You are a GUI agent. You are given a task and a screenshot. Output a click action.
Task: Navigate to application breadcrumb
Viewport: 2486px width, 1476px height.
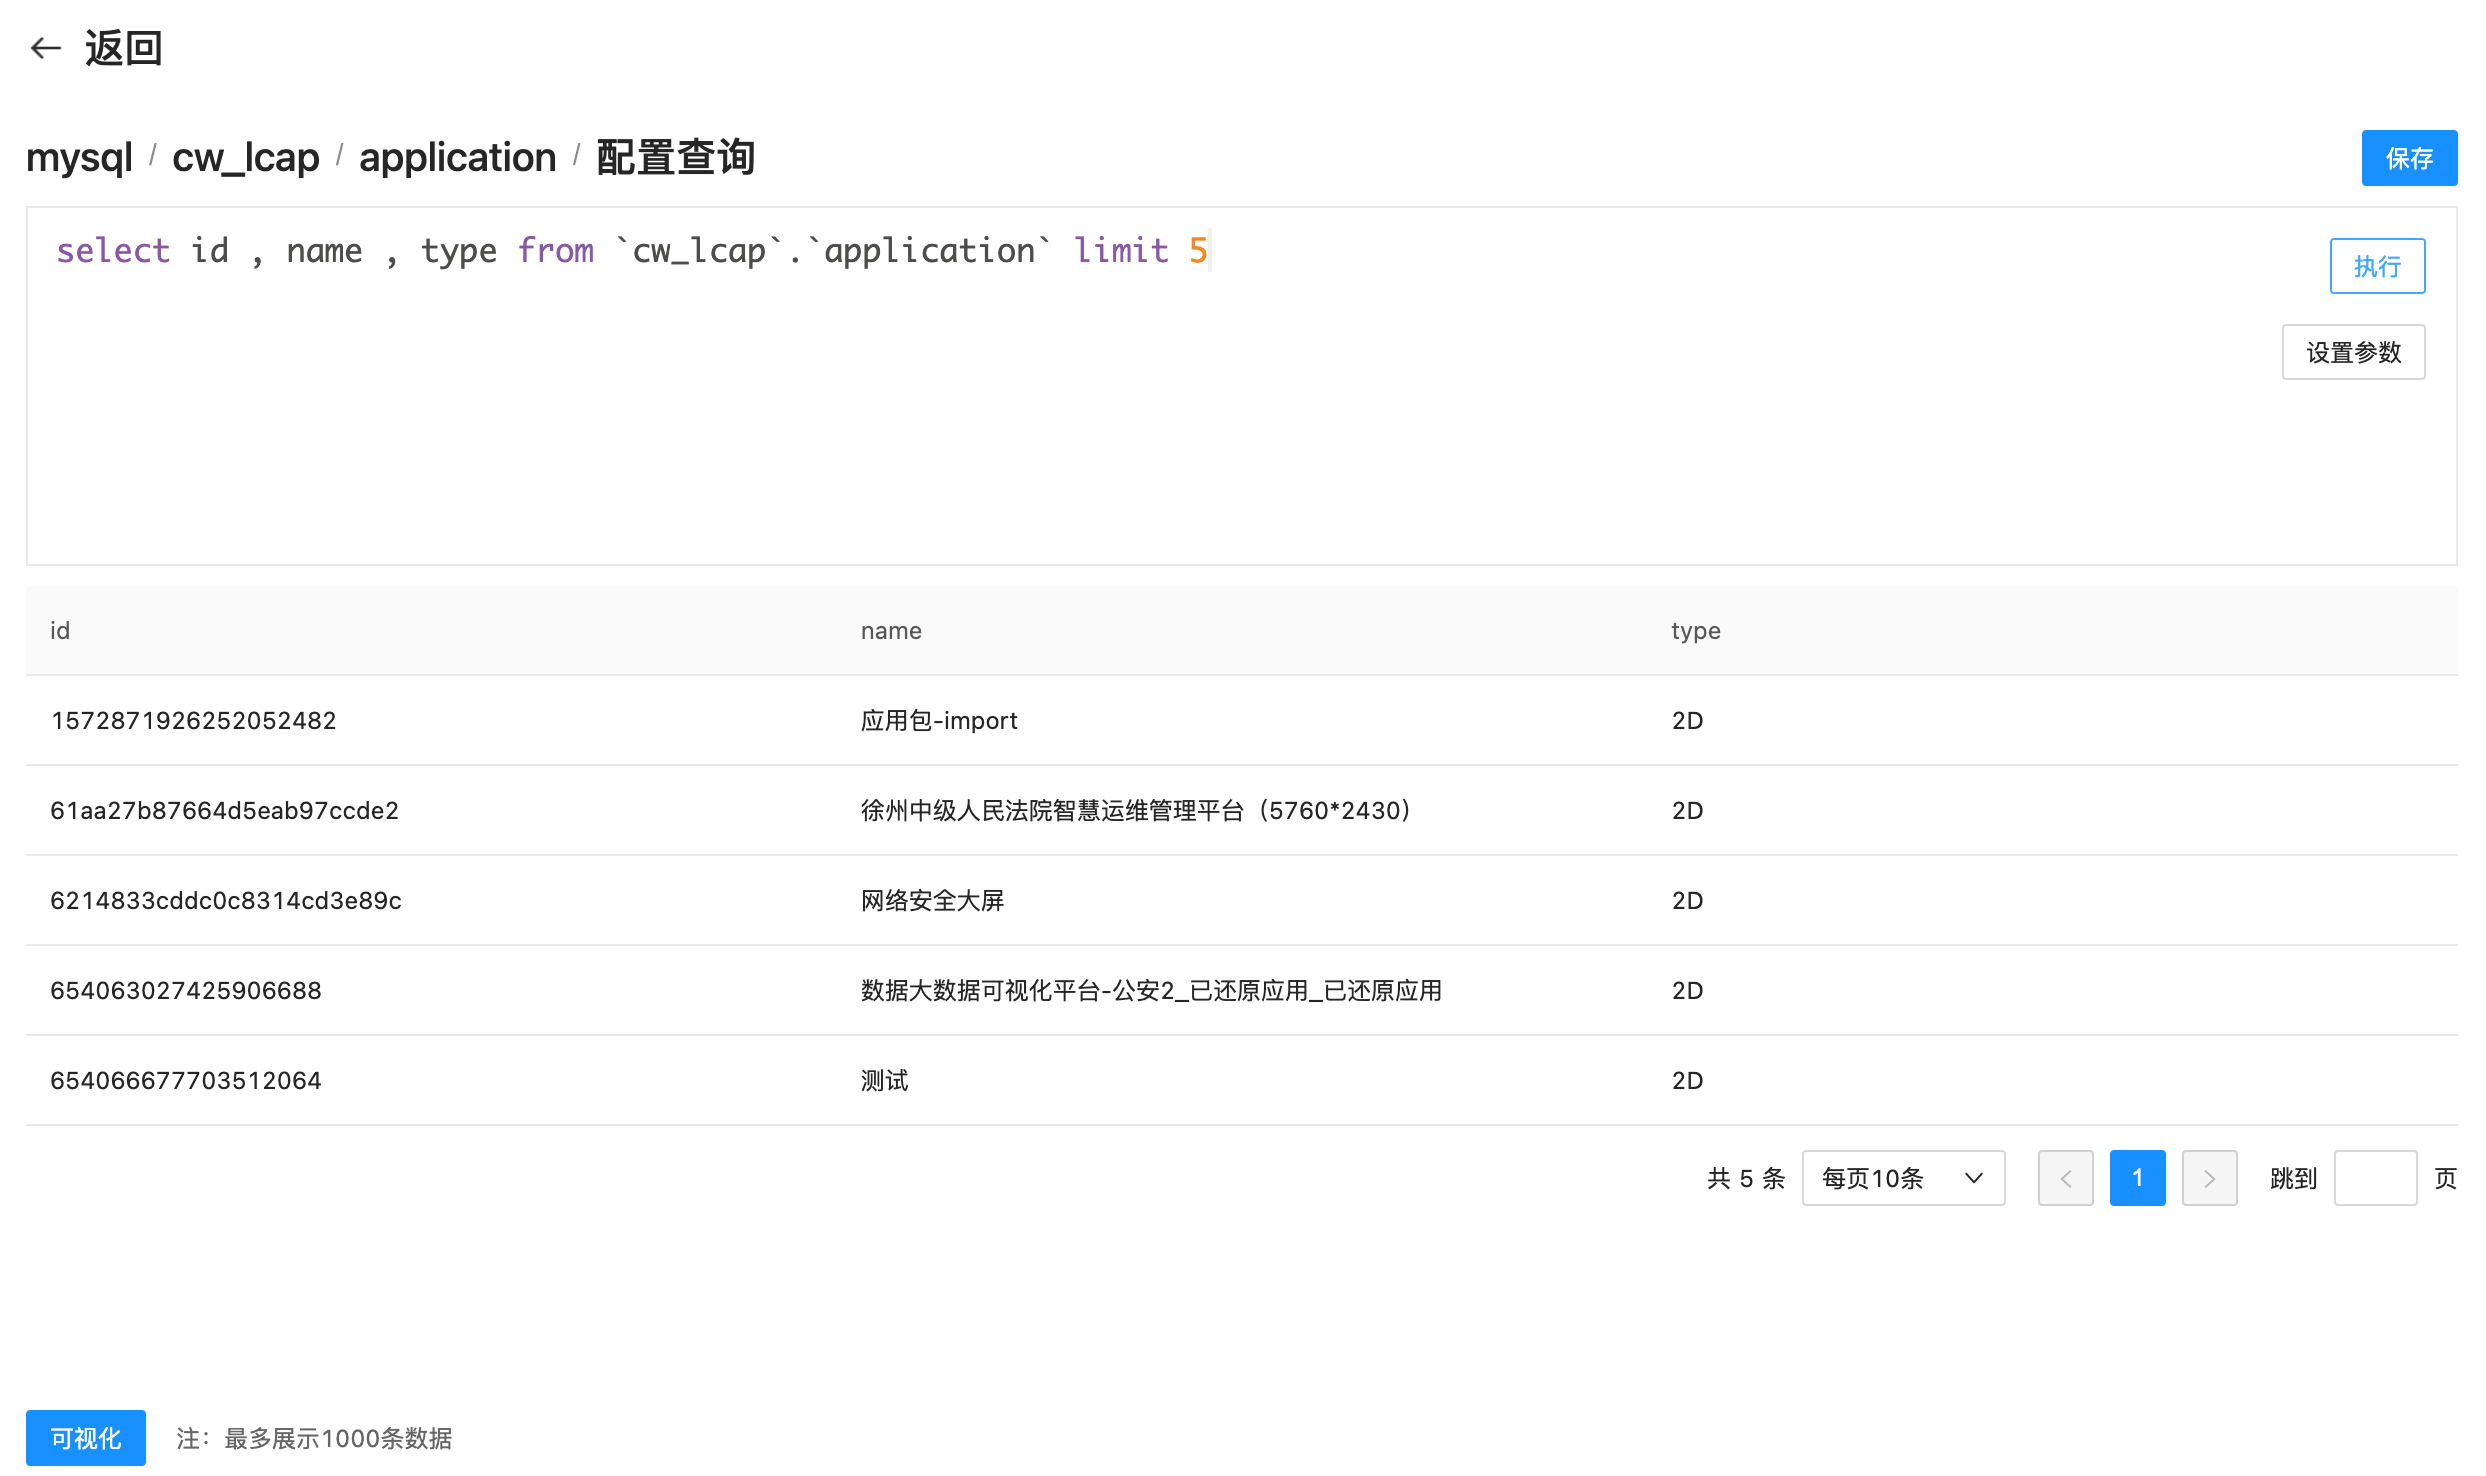(457, 158)
